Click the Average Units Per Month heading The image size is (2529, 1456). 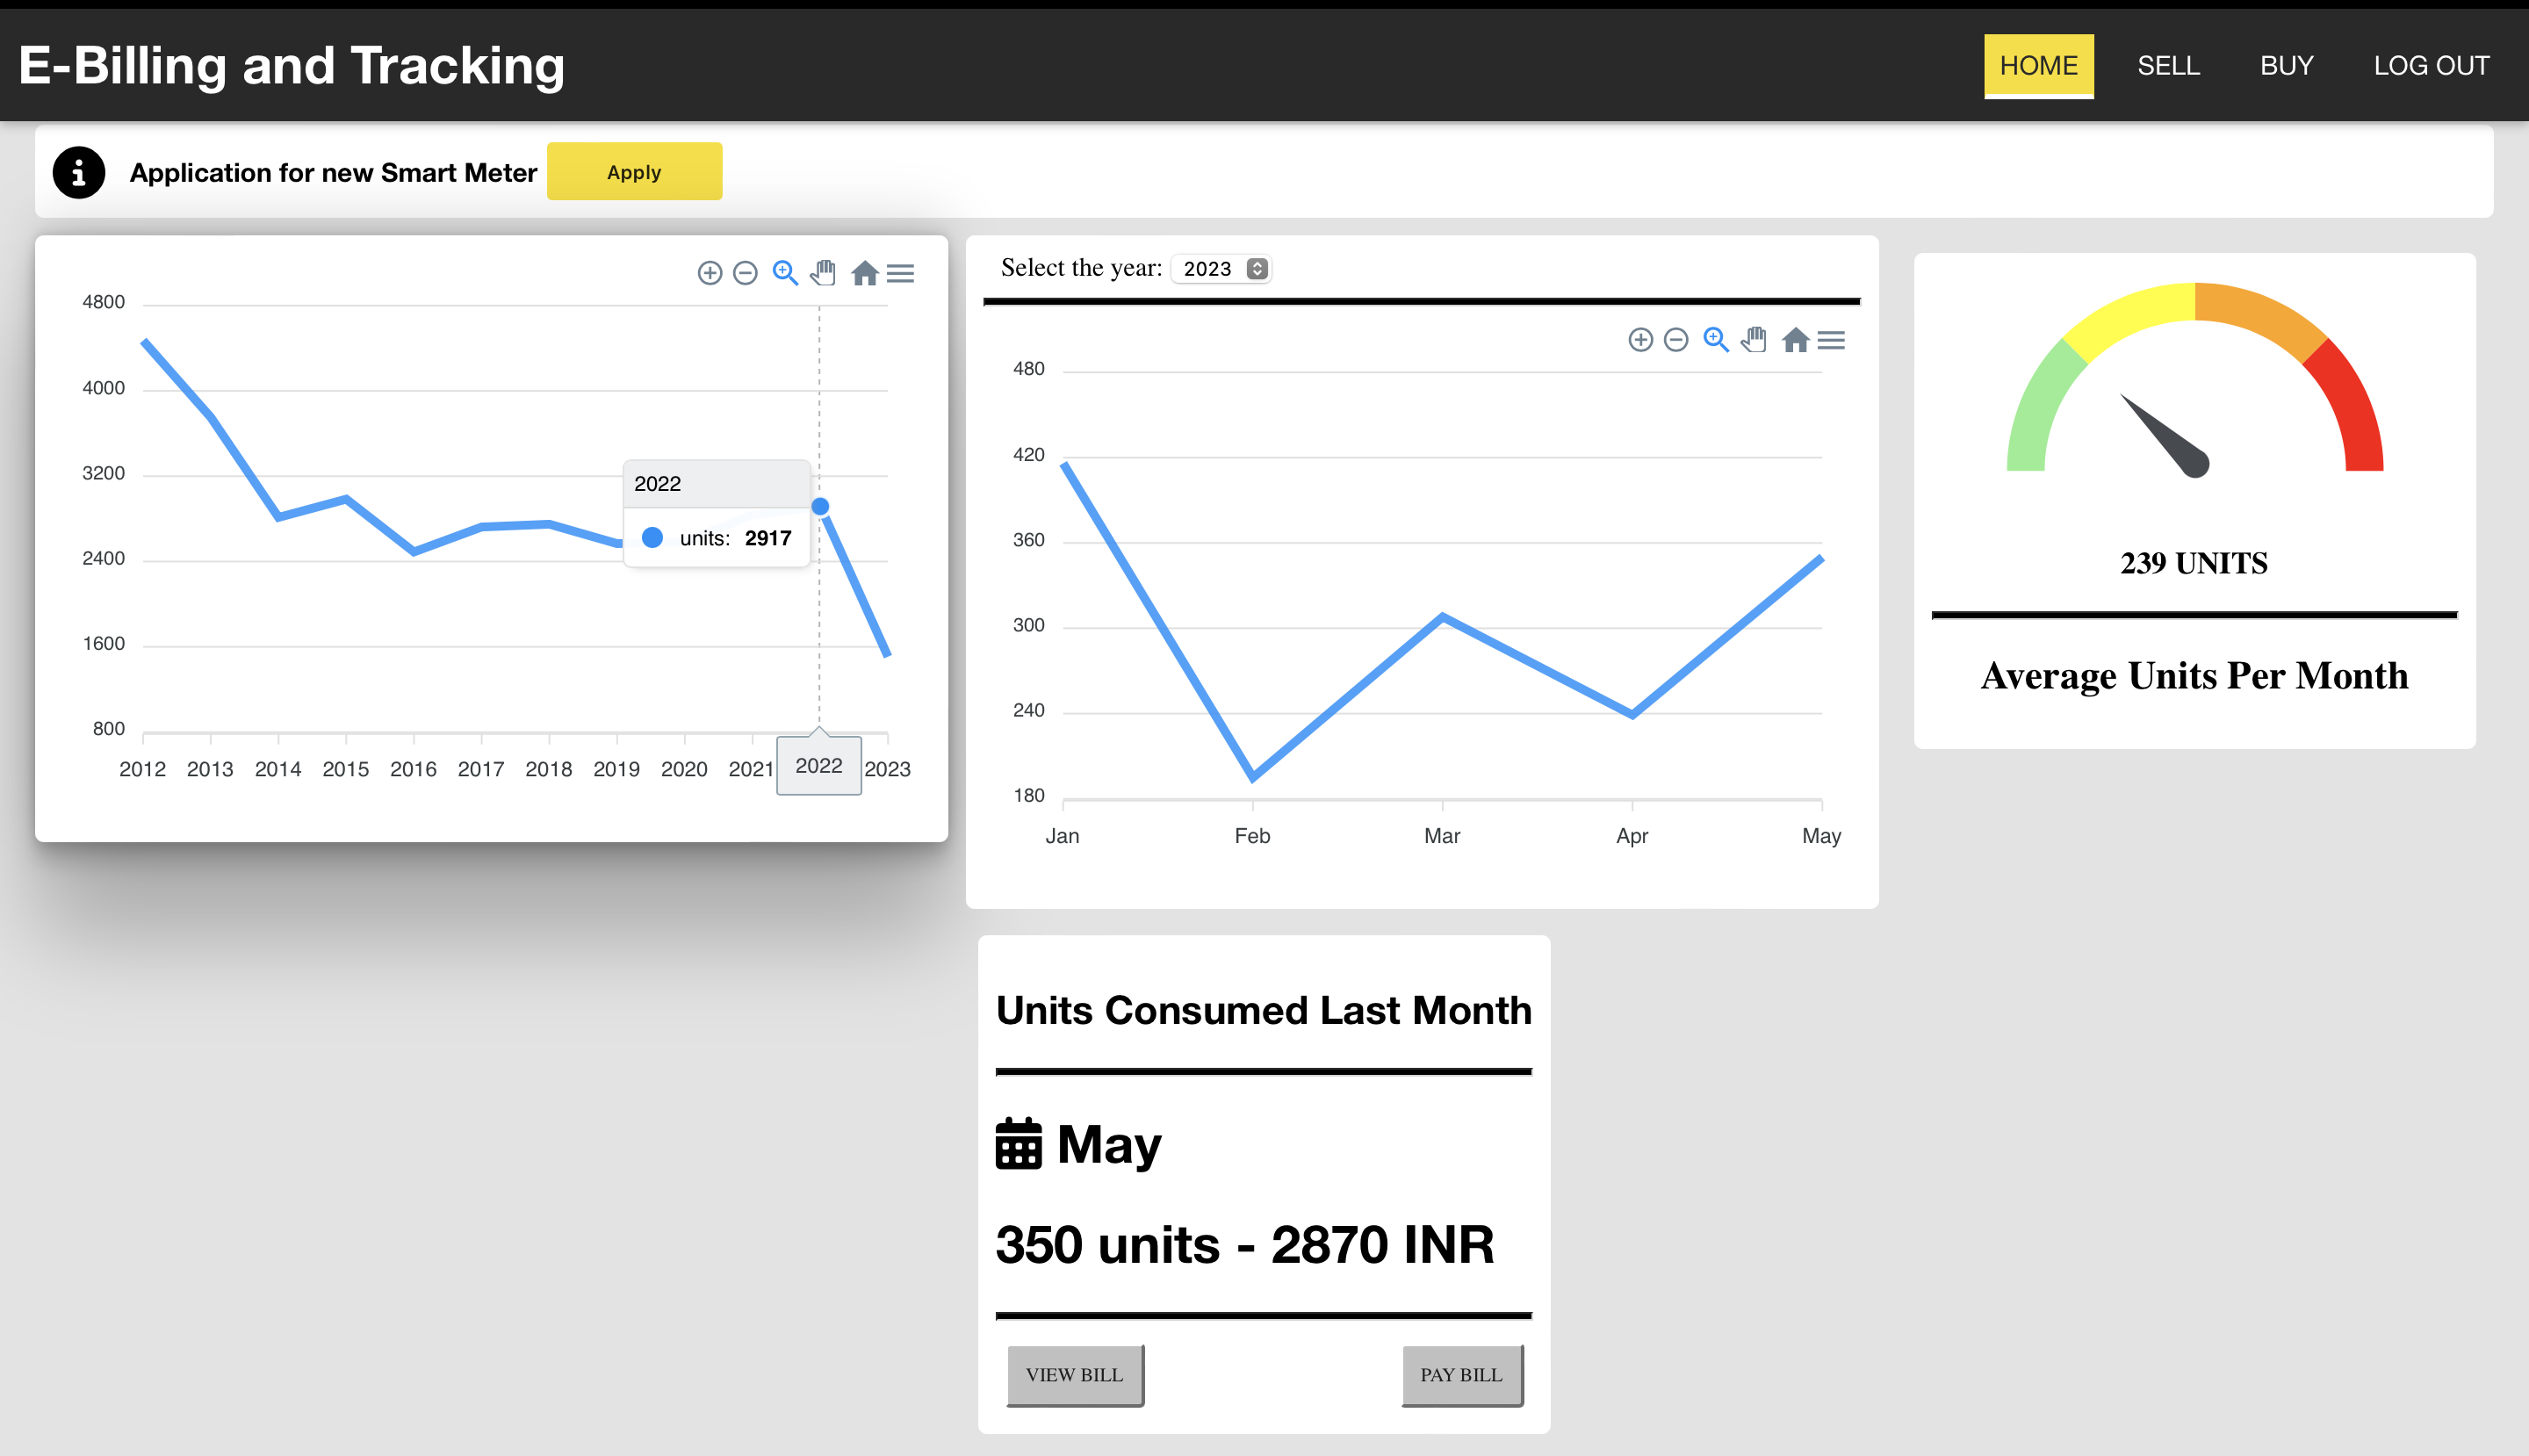[2194, 676]
